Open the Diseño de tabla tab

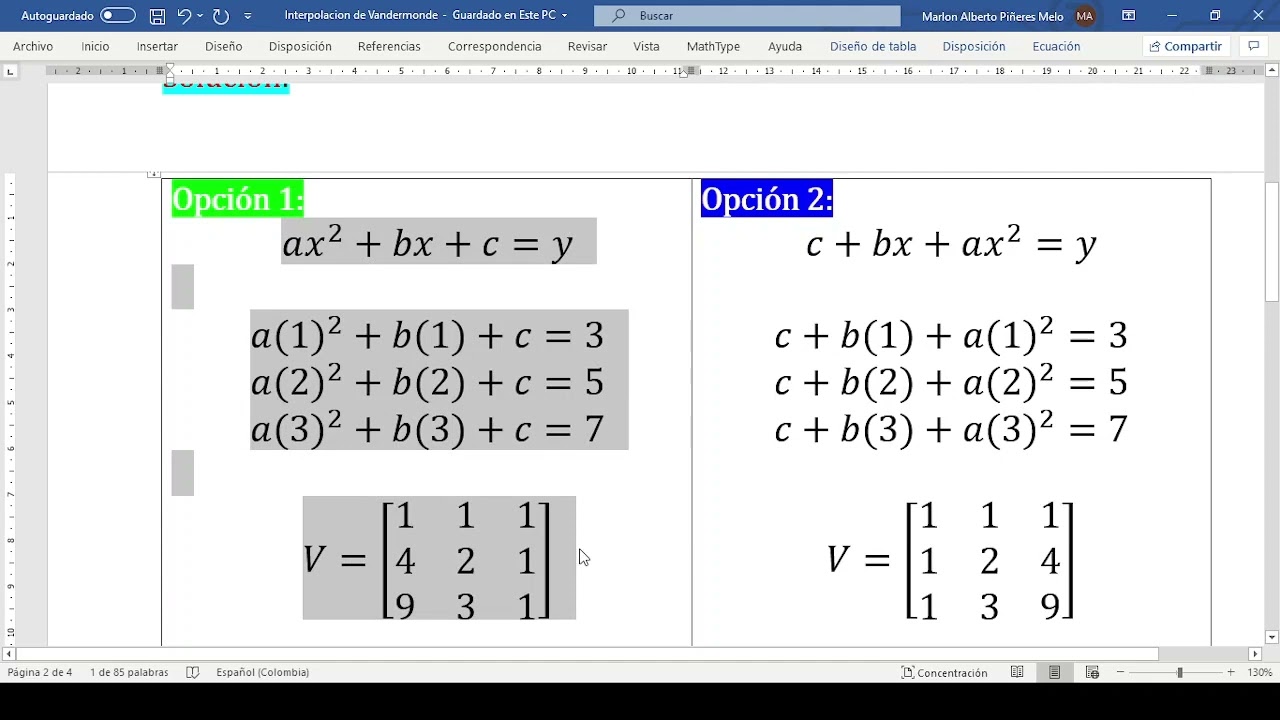[873, 46]
